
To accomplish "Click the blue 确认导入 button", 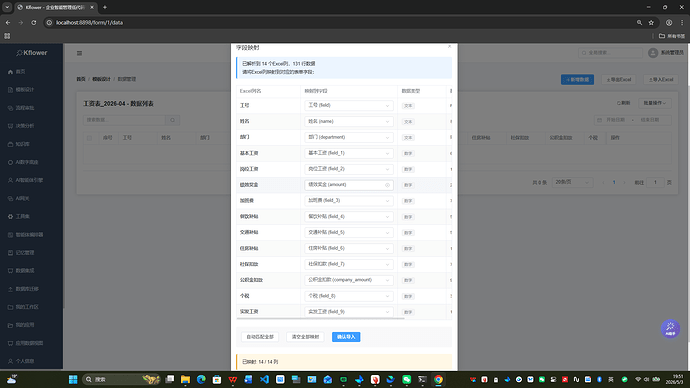I will (x=346, y=337).
